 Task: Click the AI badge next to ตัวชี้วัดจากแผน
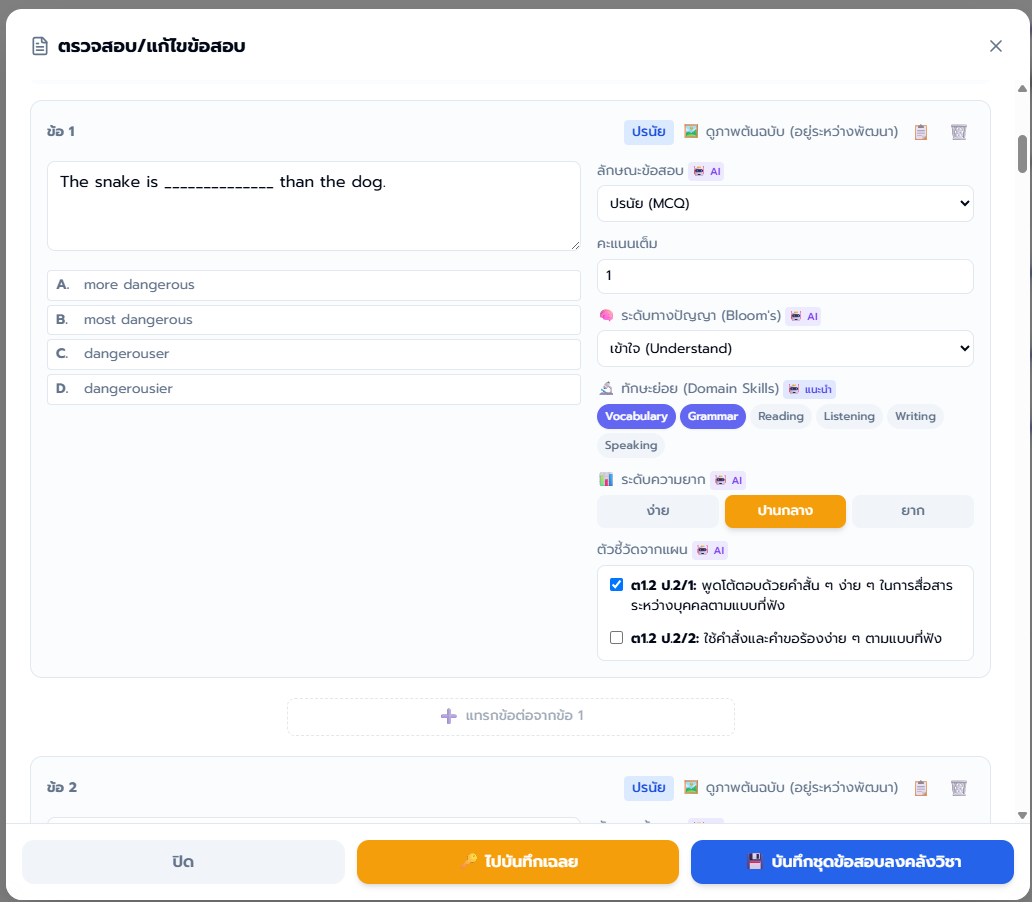click(710, 550)
